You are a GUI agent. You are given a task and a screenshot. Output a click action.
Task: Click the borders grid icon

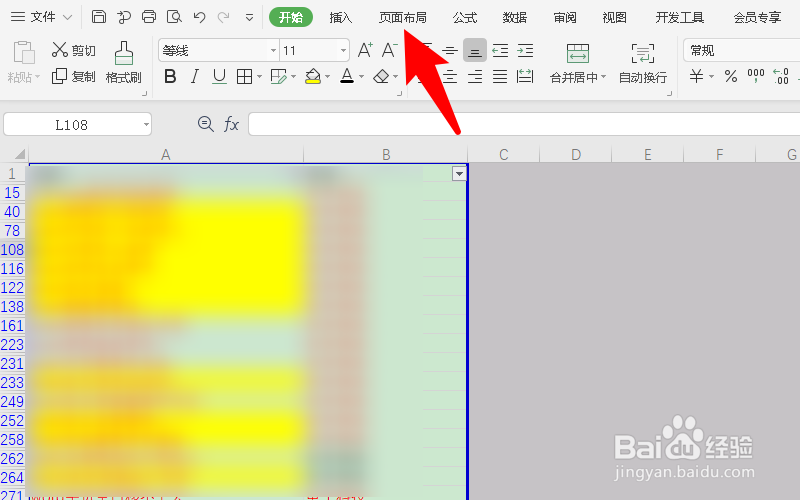tap(244, 77)
